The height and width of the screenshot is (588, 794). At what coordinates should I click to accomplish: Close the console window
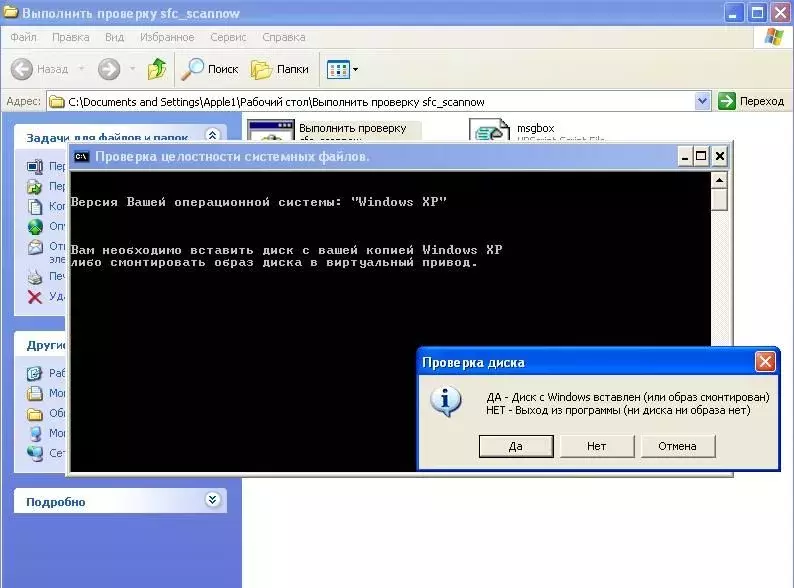tap(720, 156)
